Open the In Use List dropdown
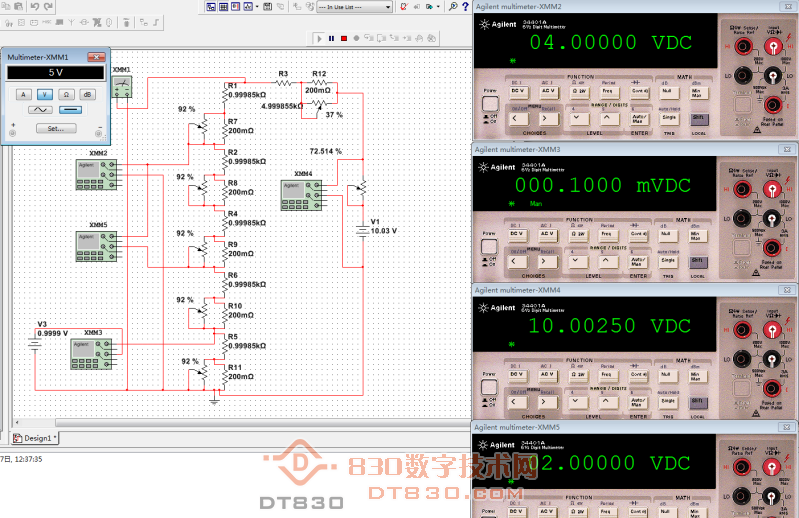This screenshot has height=518, width=799. point(354,6)
